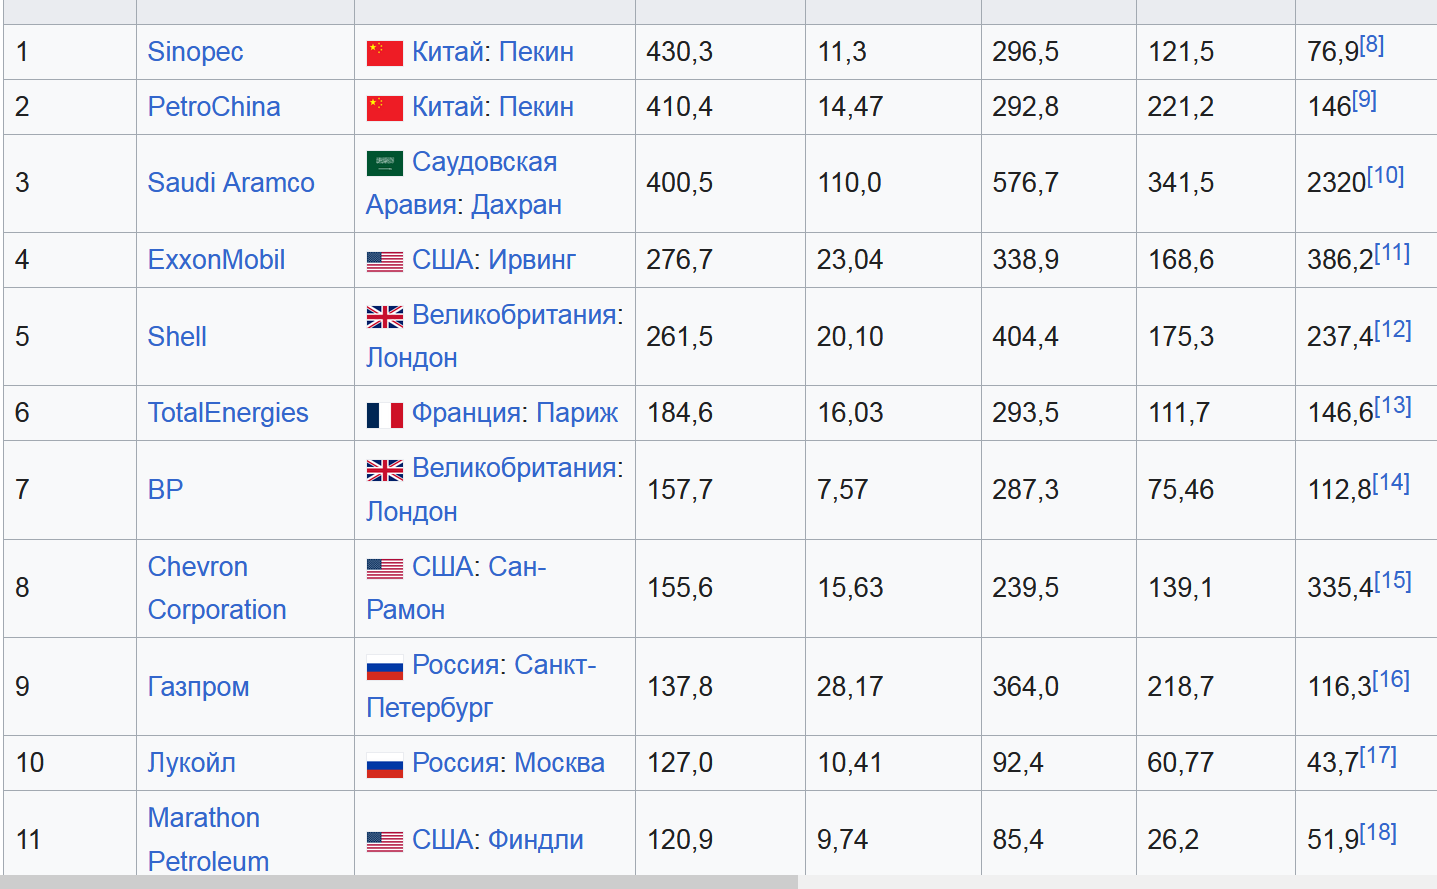The image size is (1437, 889).
Task: Click the USA flag in the Chevron row
Action: tap(385, 568)
